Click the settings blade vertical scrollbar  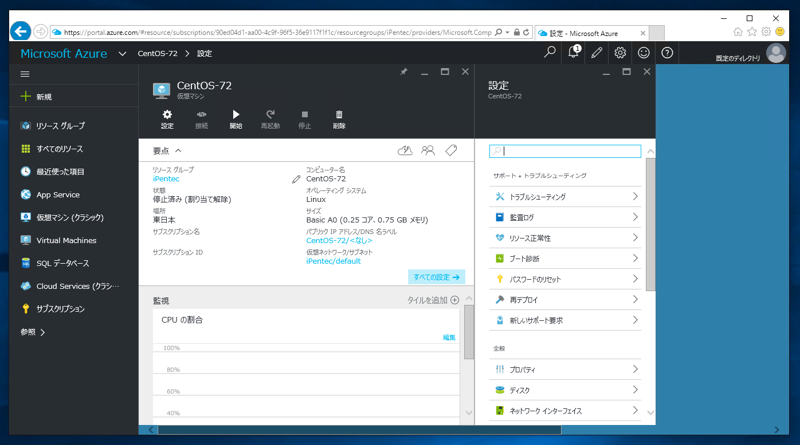click(650, 225)
